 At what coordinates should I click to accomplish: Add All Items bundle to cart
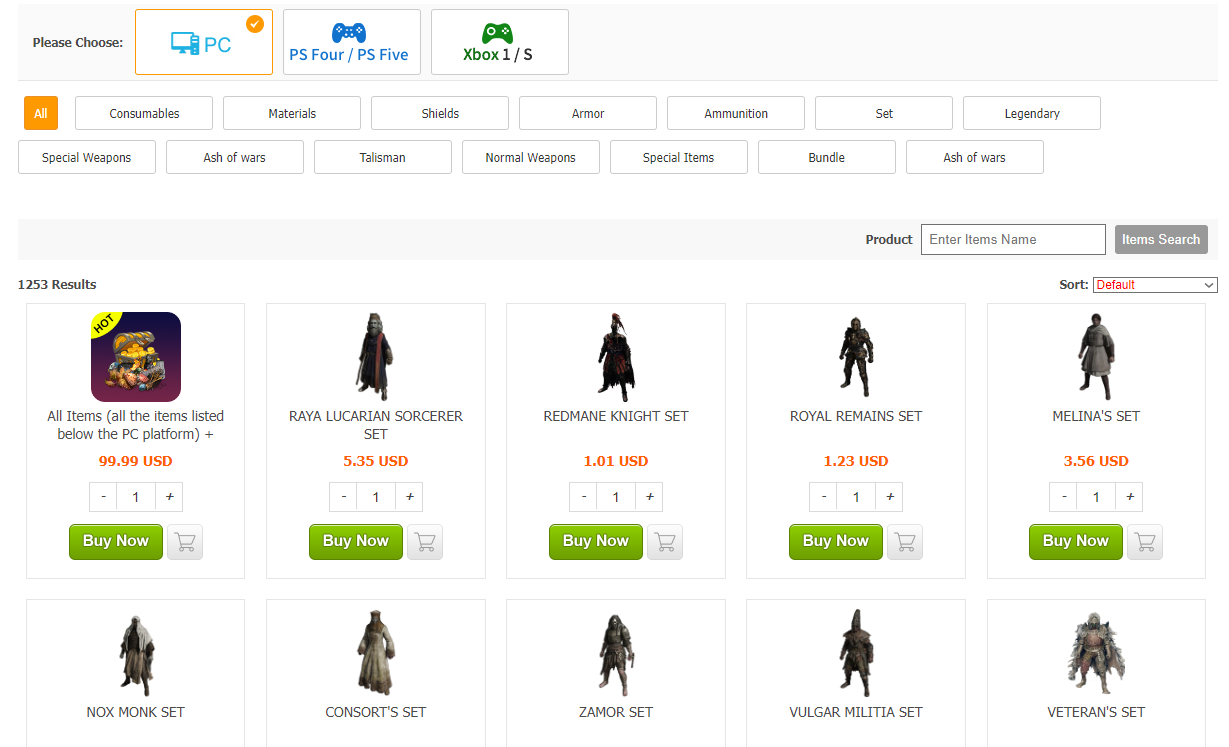(x=185, y=542)
